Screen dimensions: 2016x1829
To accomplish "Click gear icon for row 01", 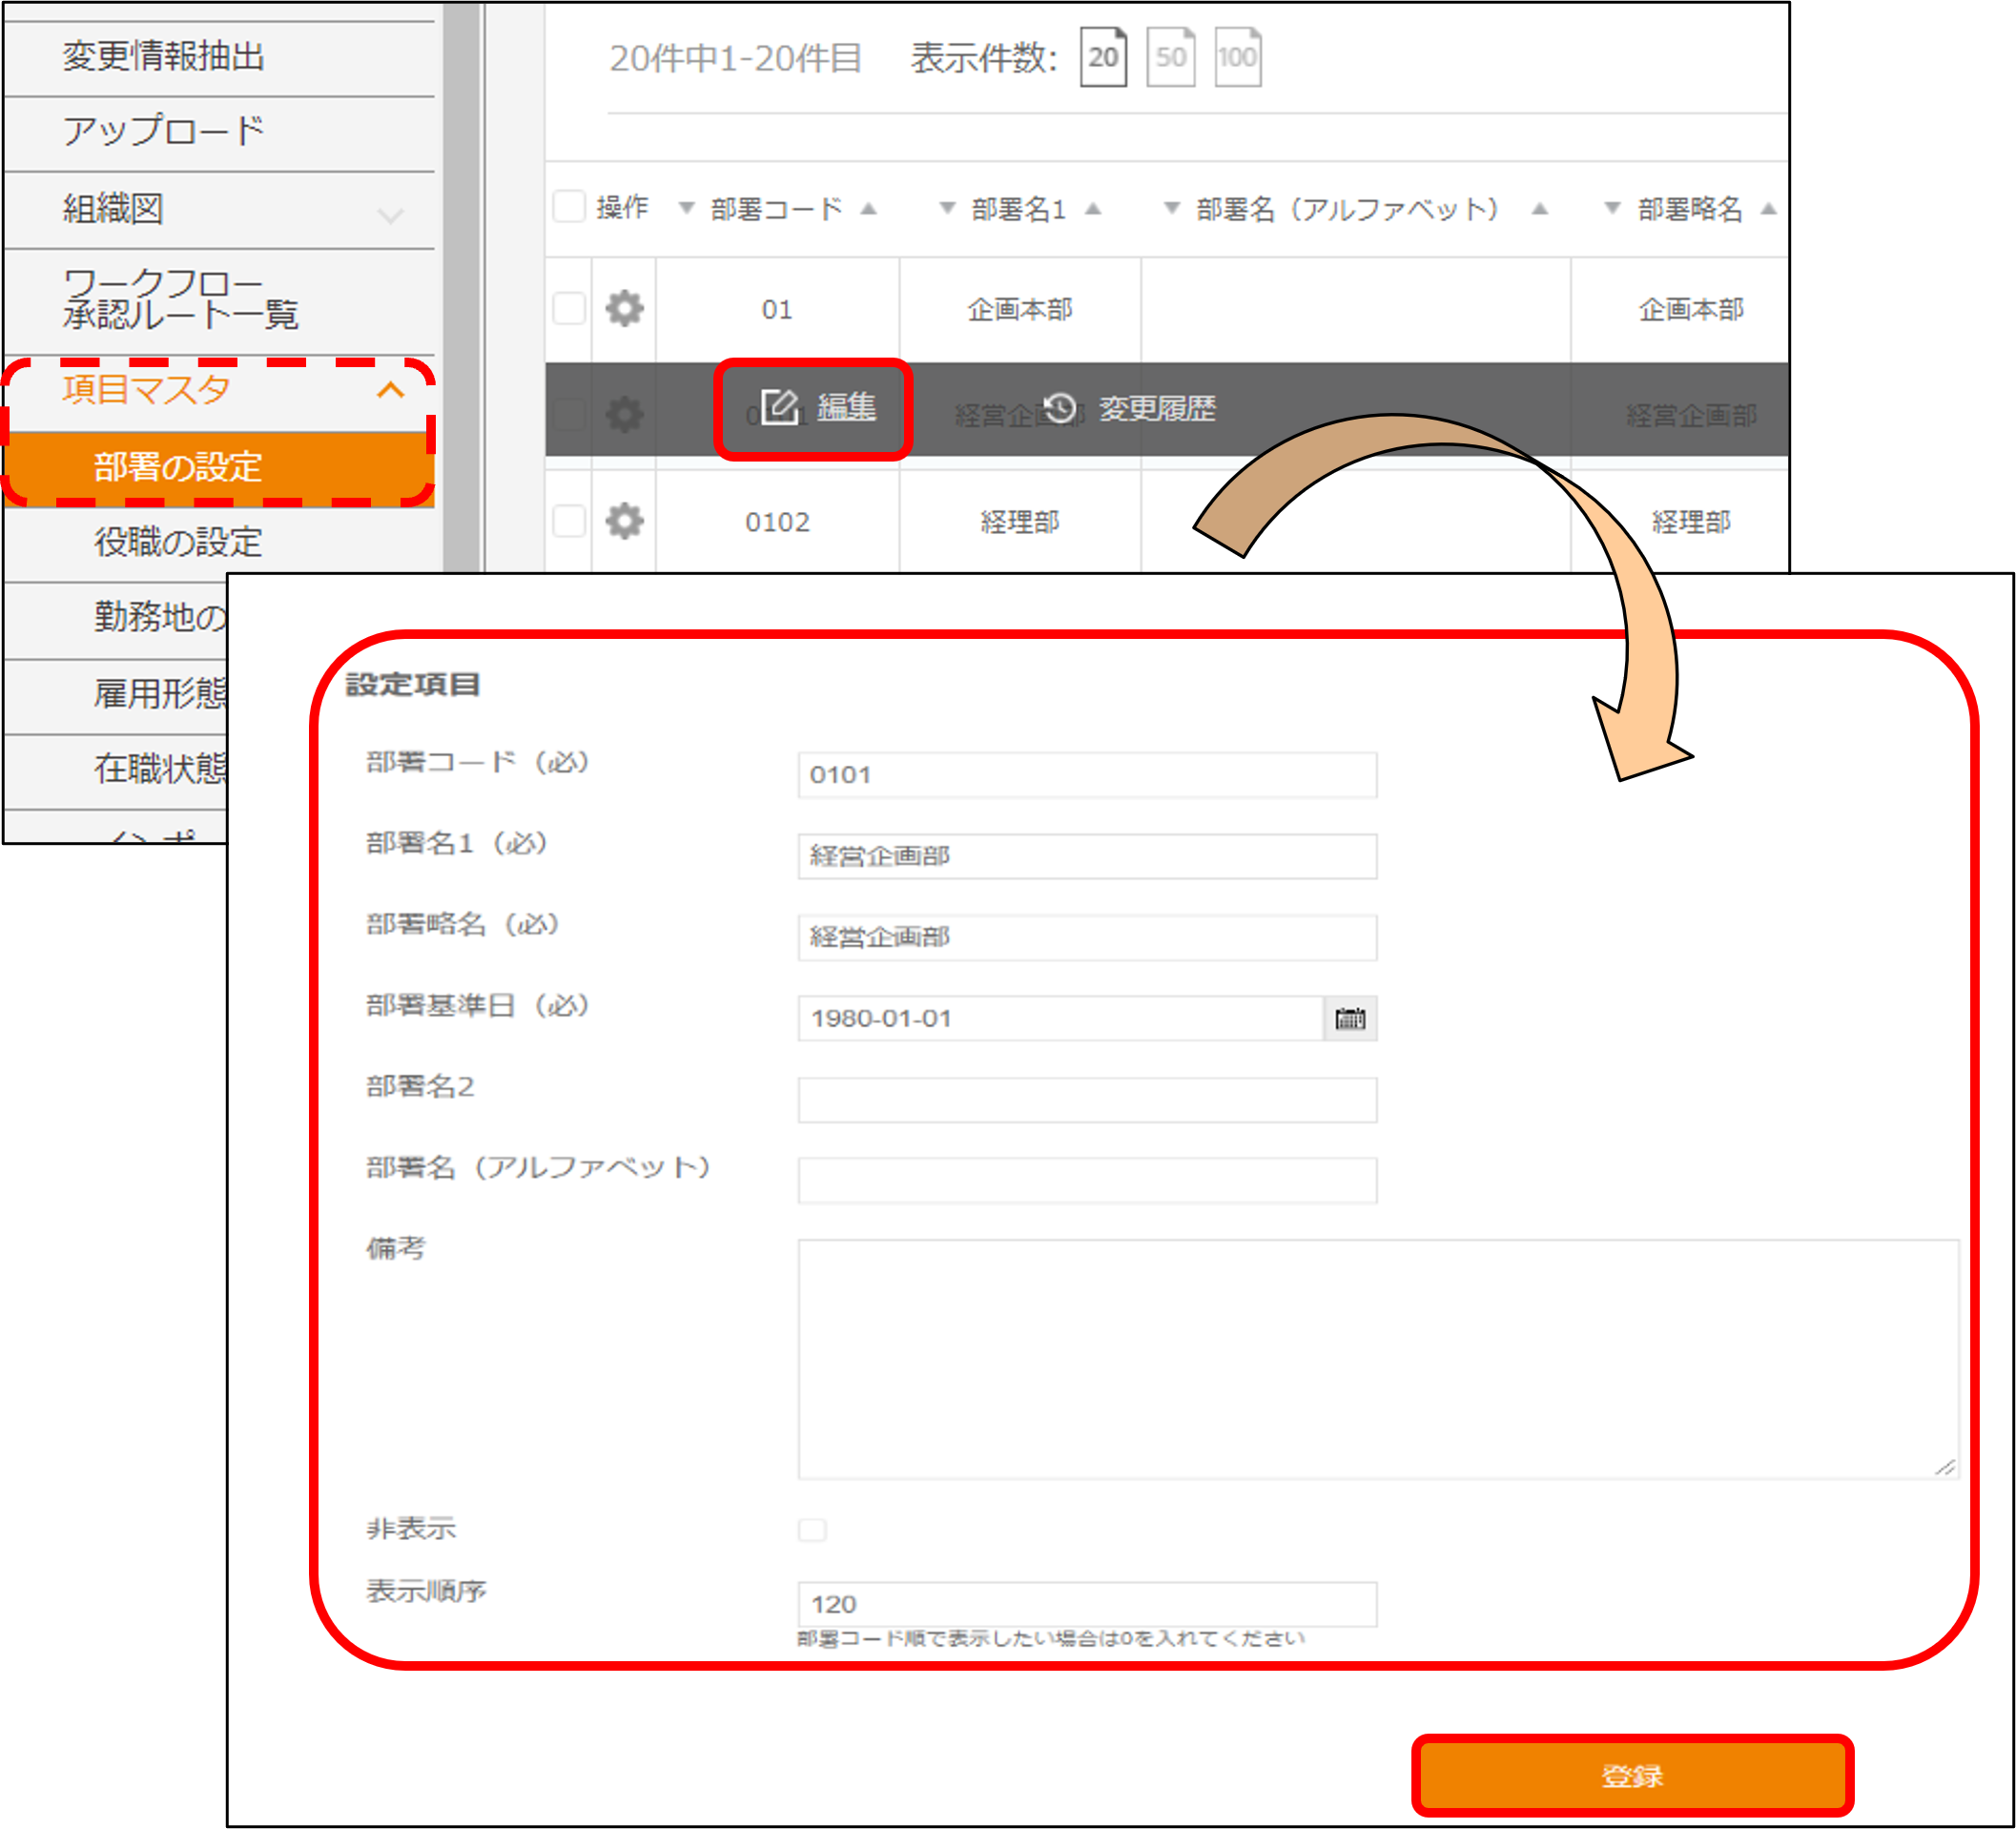I will pyautogui.click(x=624, y=309).
